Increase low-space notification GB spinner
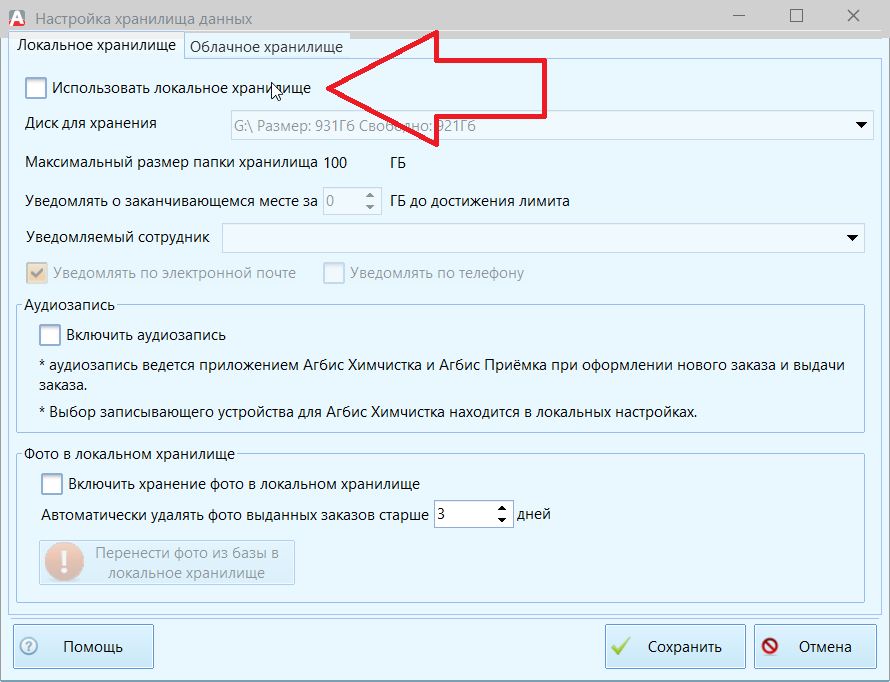 point(370,195)
